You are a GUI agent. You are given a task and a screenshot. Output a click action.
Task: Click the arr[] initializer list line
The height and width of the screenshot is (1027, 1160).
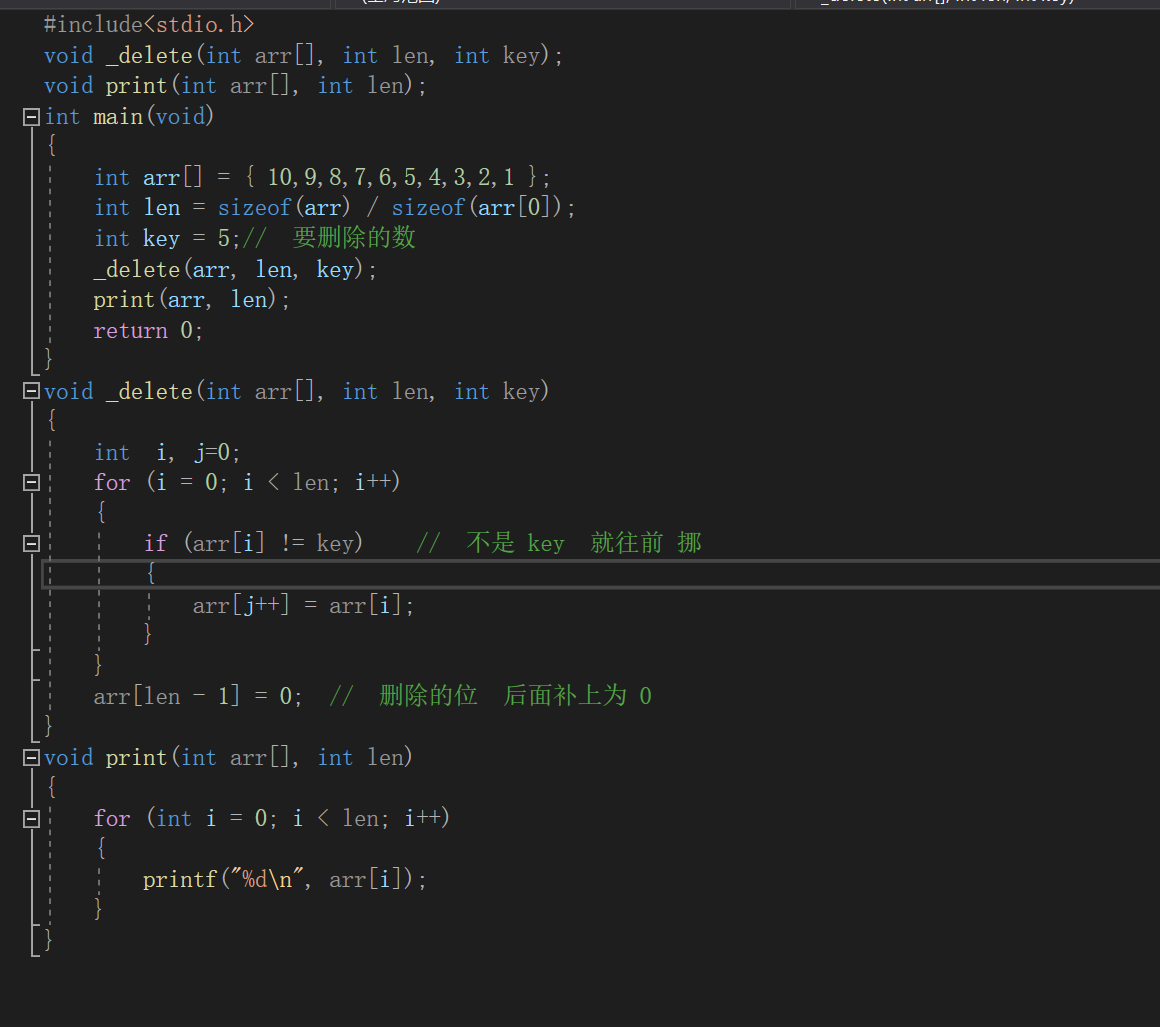[322, 177]
